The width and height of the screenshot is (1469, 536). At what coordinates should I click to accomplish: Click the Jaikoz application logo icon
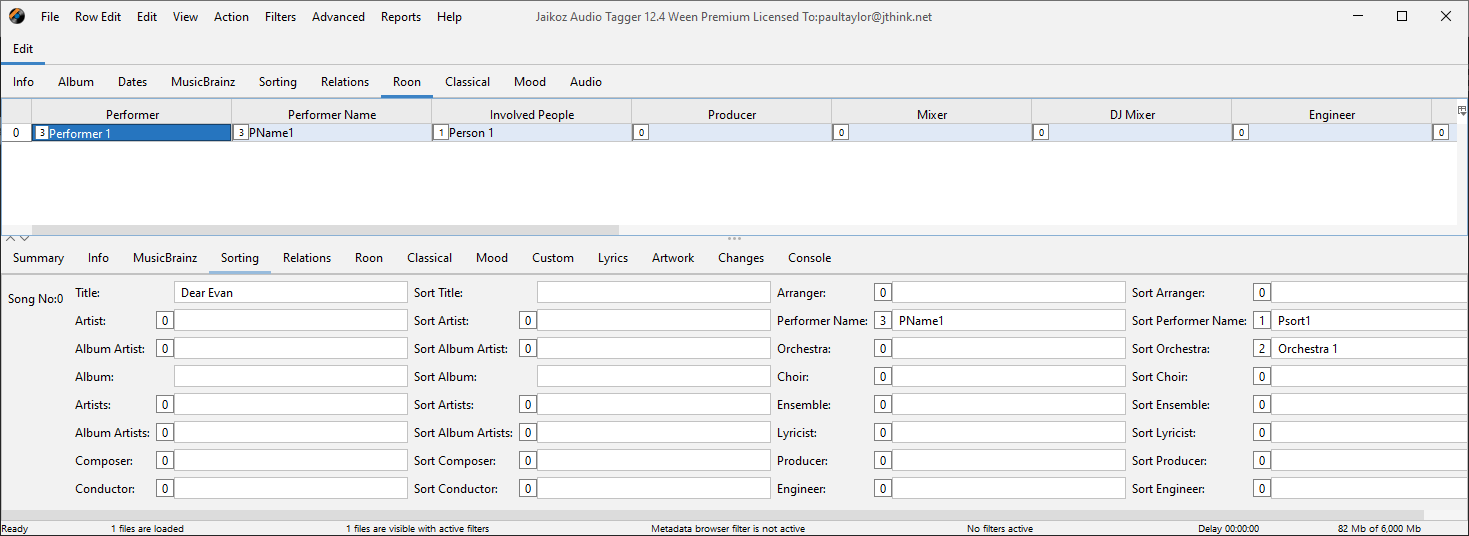click(16, 16)
